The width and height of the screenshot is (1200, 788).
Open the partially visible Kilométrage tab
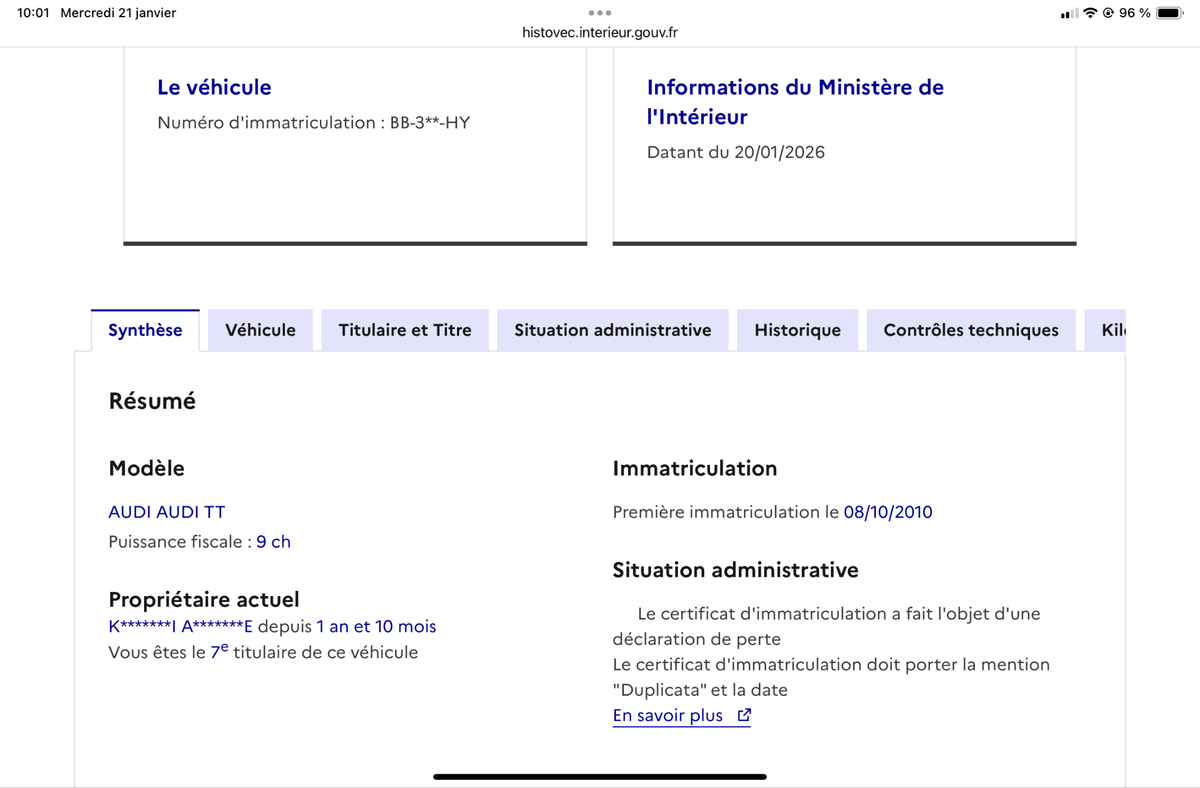click(1106, 330)
